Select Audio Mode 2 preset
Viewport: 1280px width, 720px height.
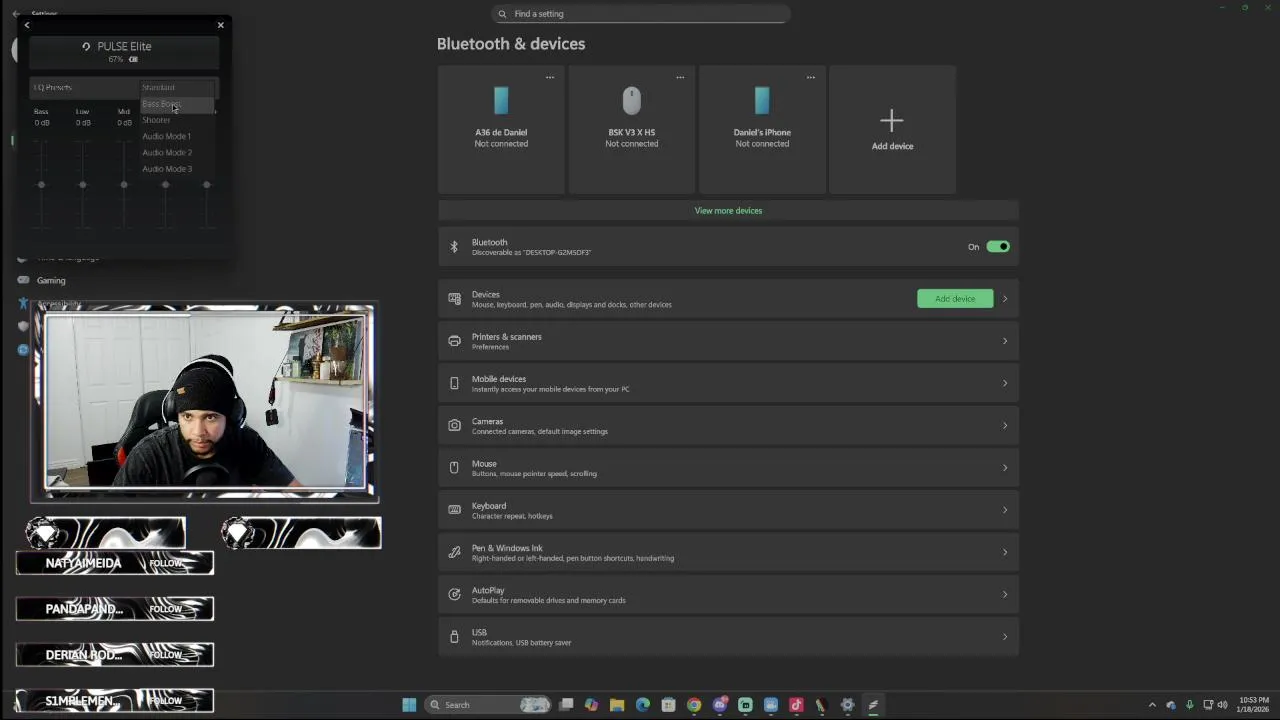coord(177,152)
